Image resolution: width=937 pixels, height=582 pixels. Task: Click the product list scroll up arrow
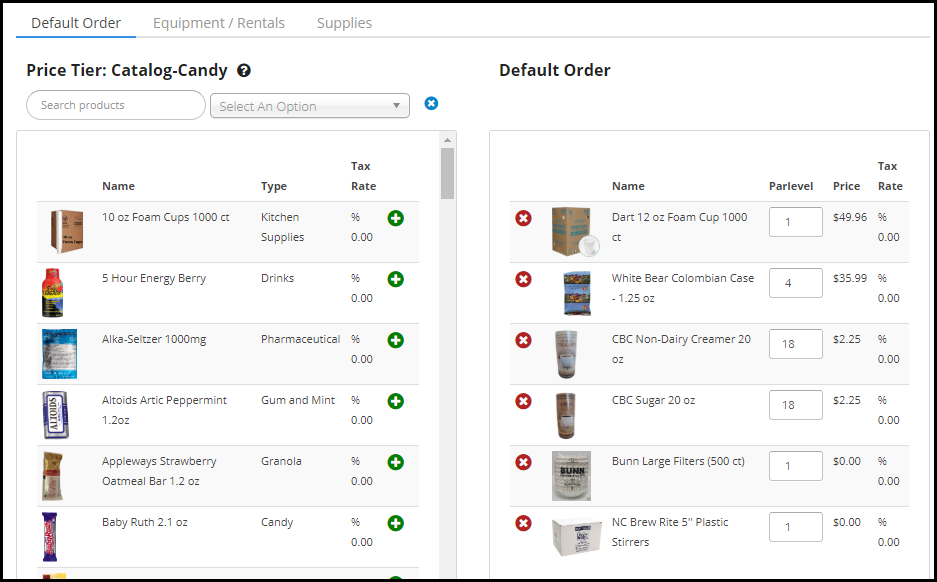448,140
